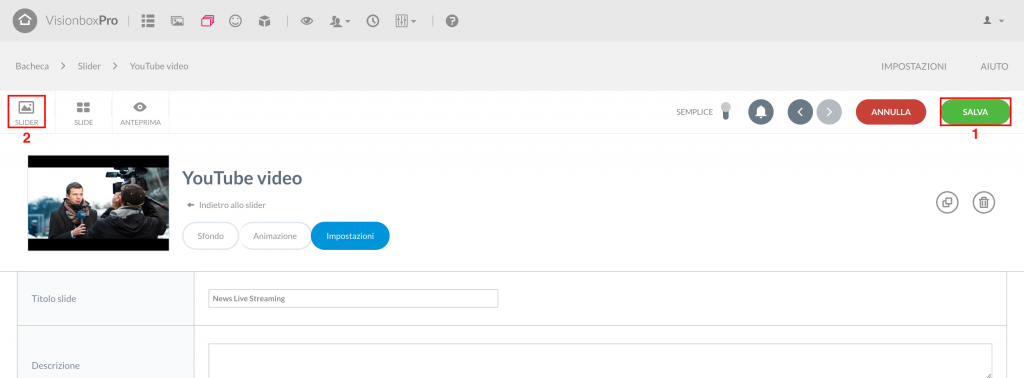Go to previous slide arrow button

800,112
